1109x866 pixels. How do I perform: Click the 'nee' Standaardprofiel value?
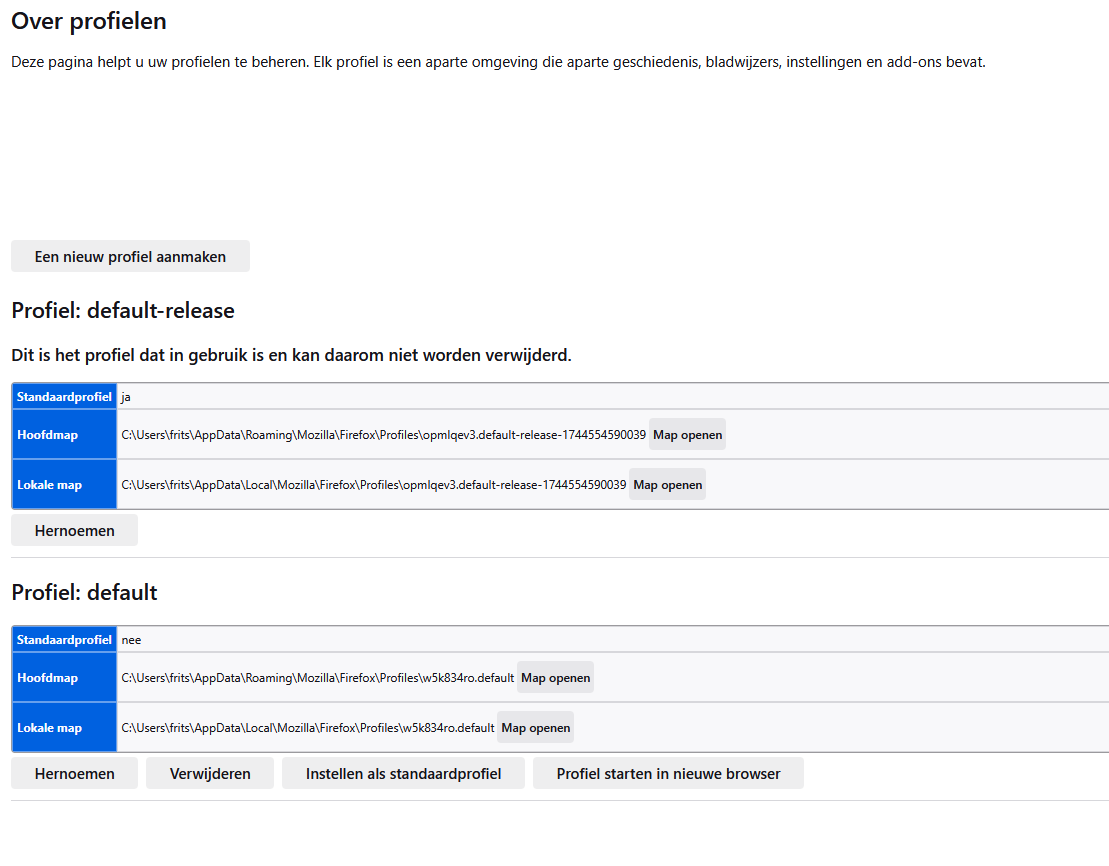click(131, 640)
